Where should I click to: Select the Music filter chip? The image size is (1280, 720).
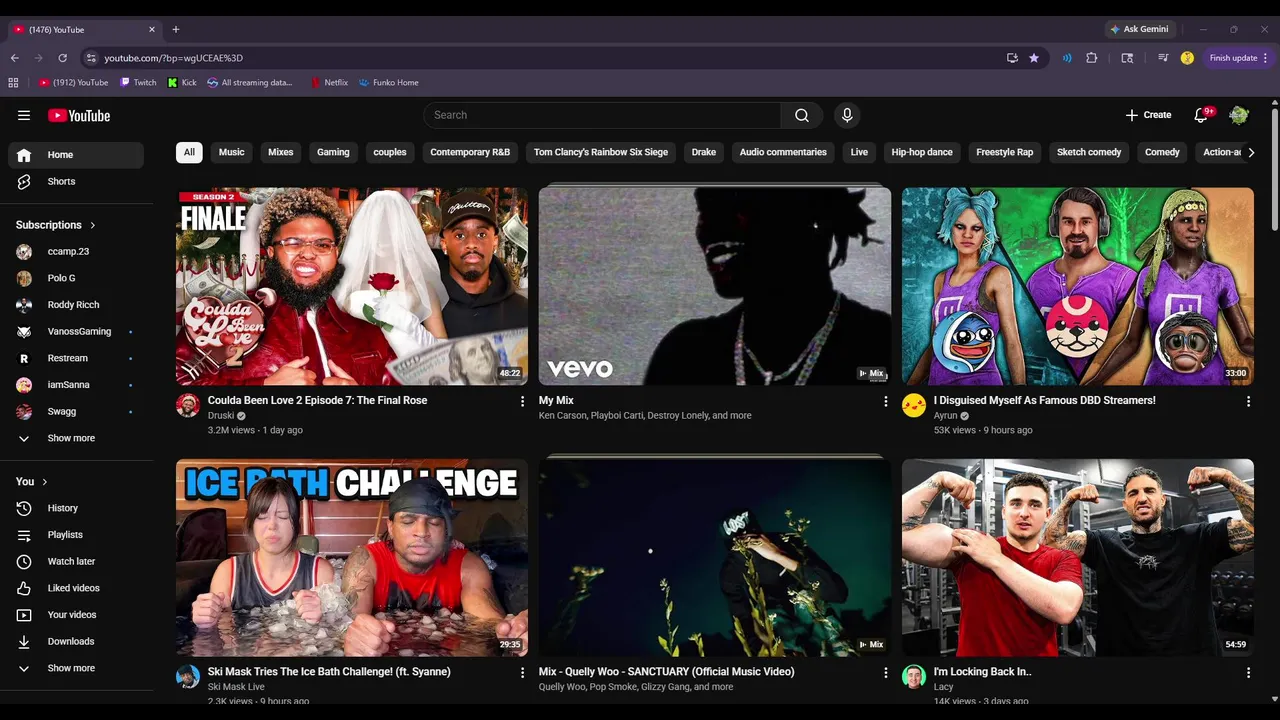point(232,152)
